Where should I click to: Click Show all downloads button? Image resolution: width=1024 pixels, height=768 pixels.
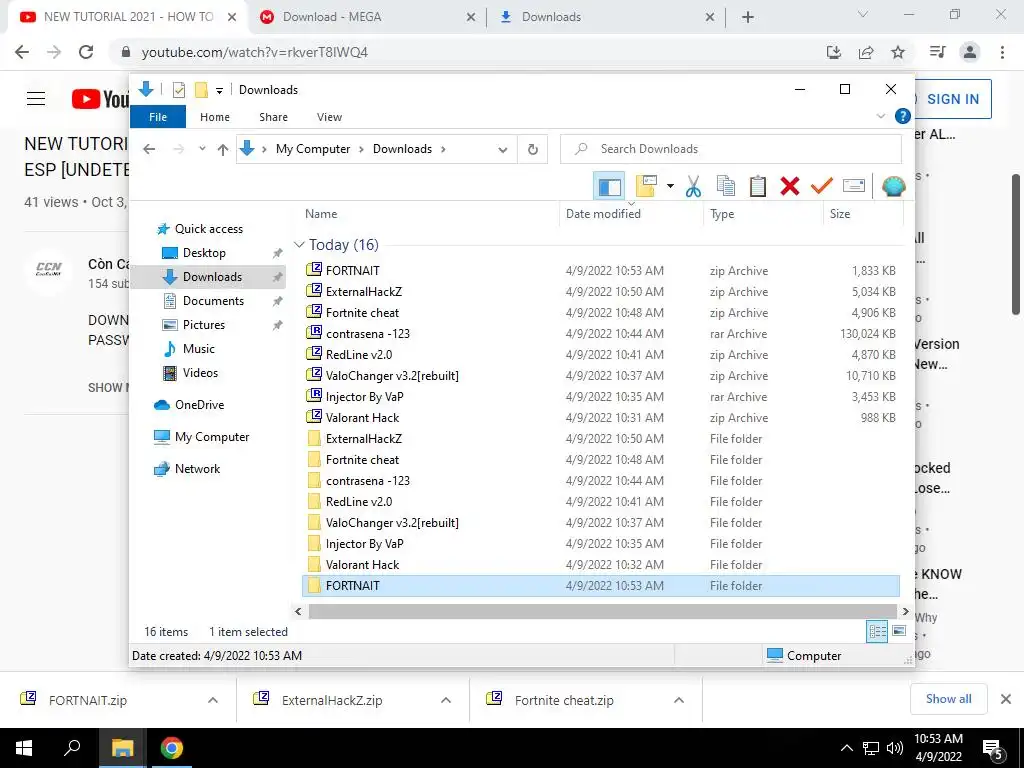pos(948,699)
